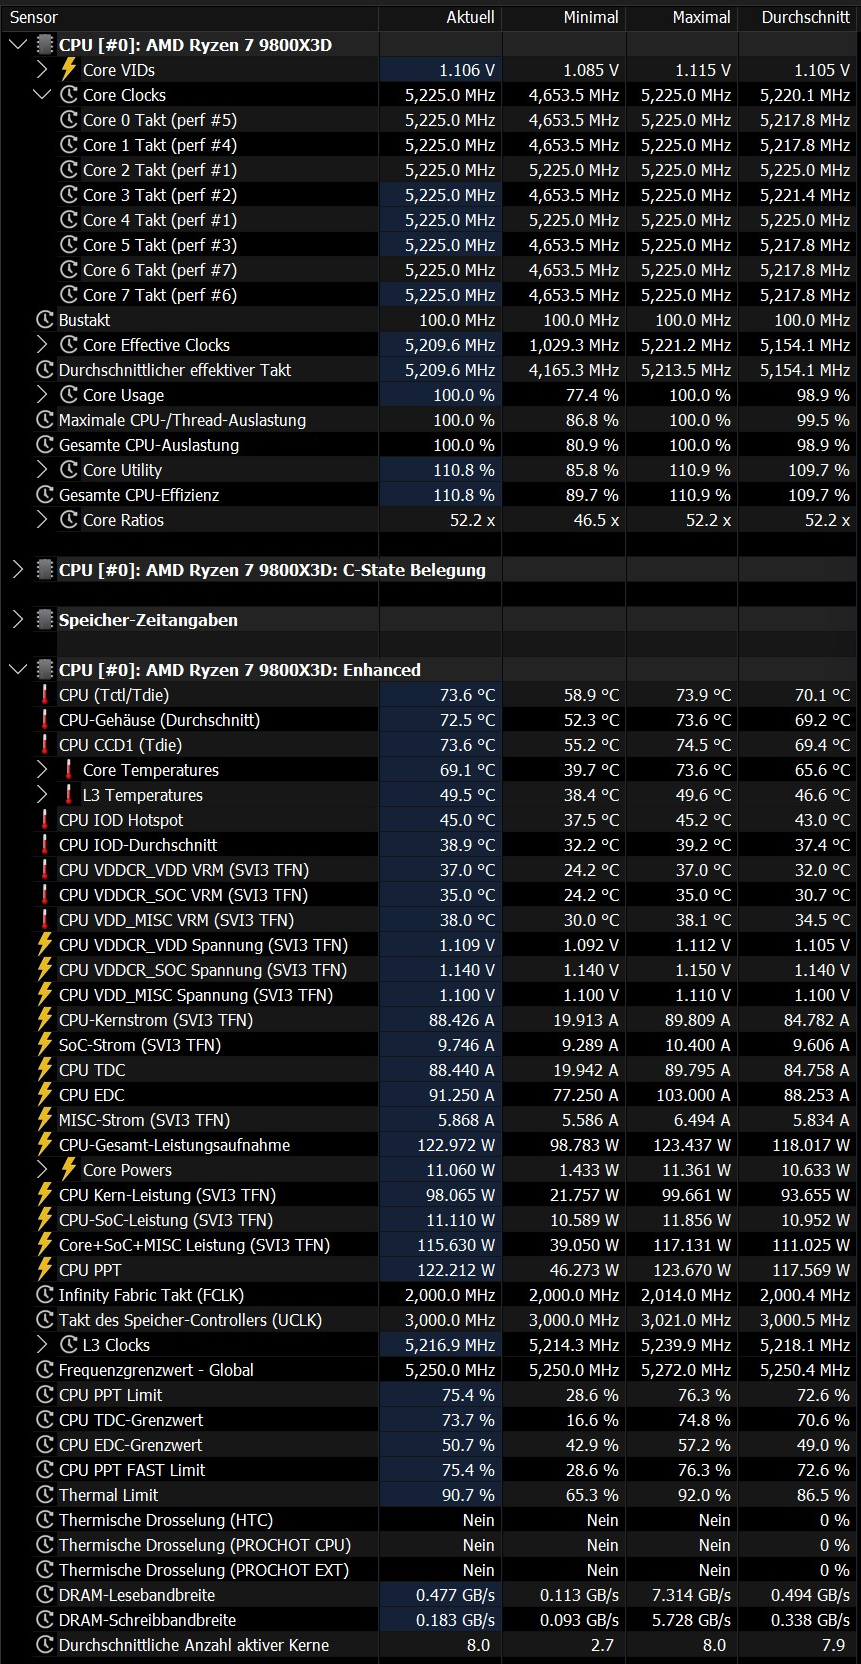Screen dimensions: 861x1664
Task: Select Thermische Drosselung (HTC) row
Action: point(430,1520)
